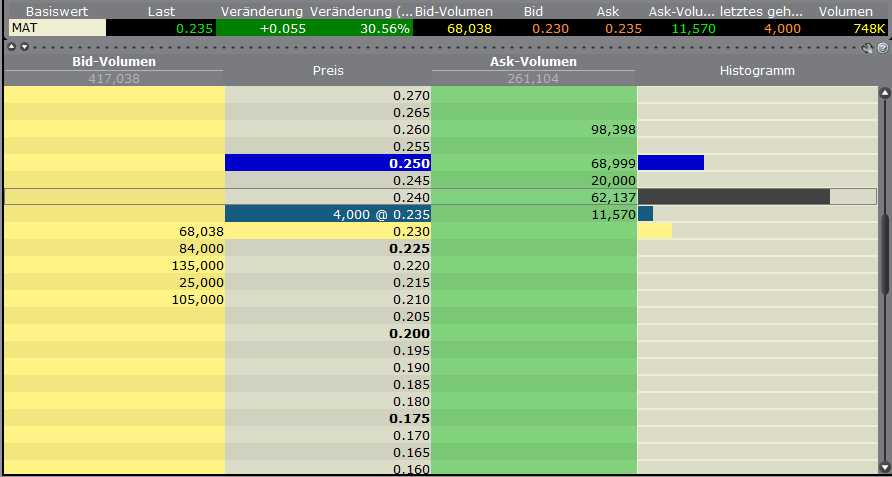Collapse panel with small up arrow
This screenshot has height=477, width=892.
point(10,47)
